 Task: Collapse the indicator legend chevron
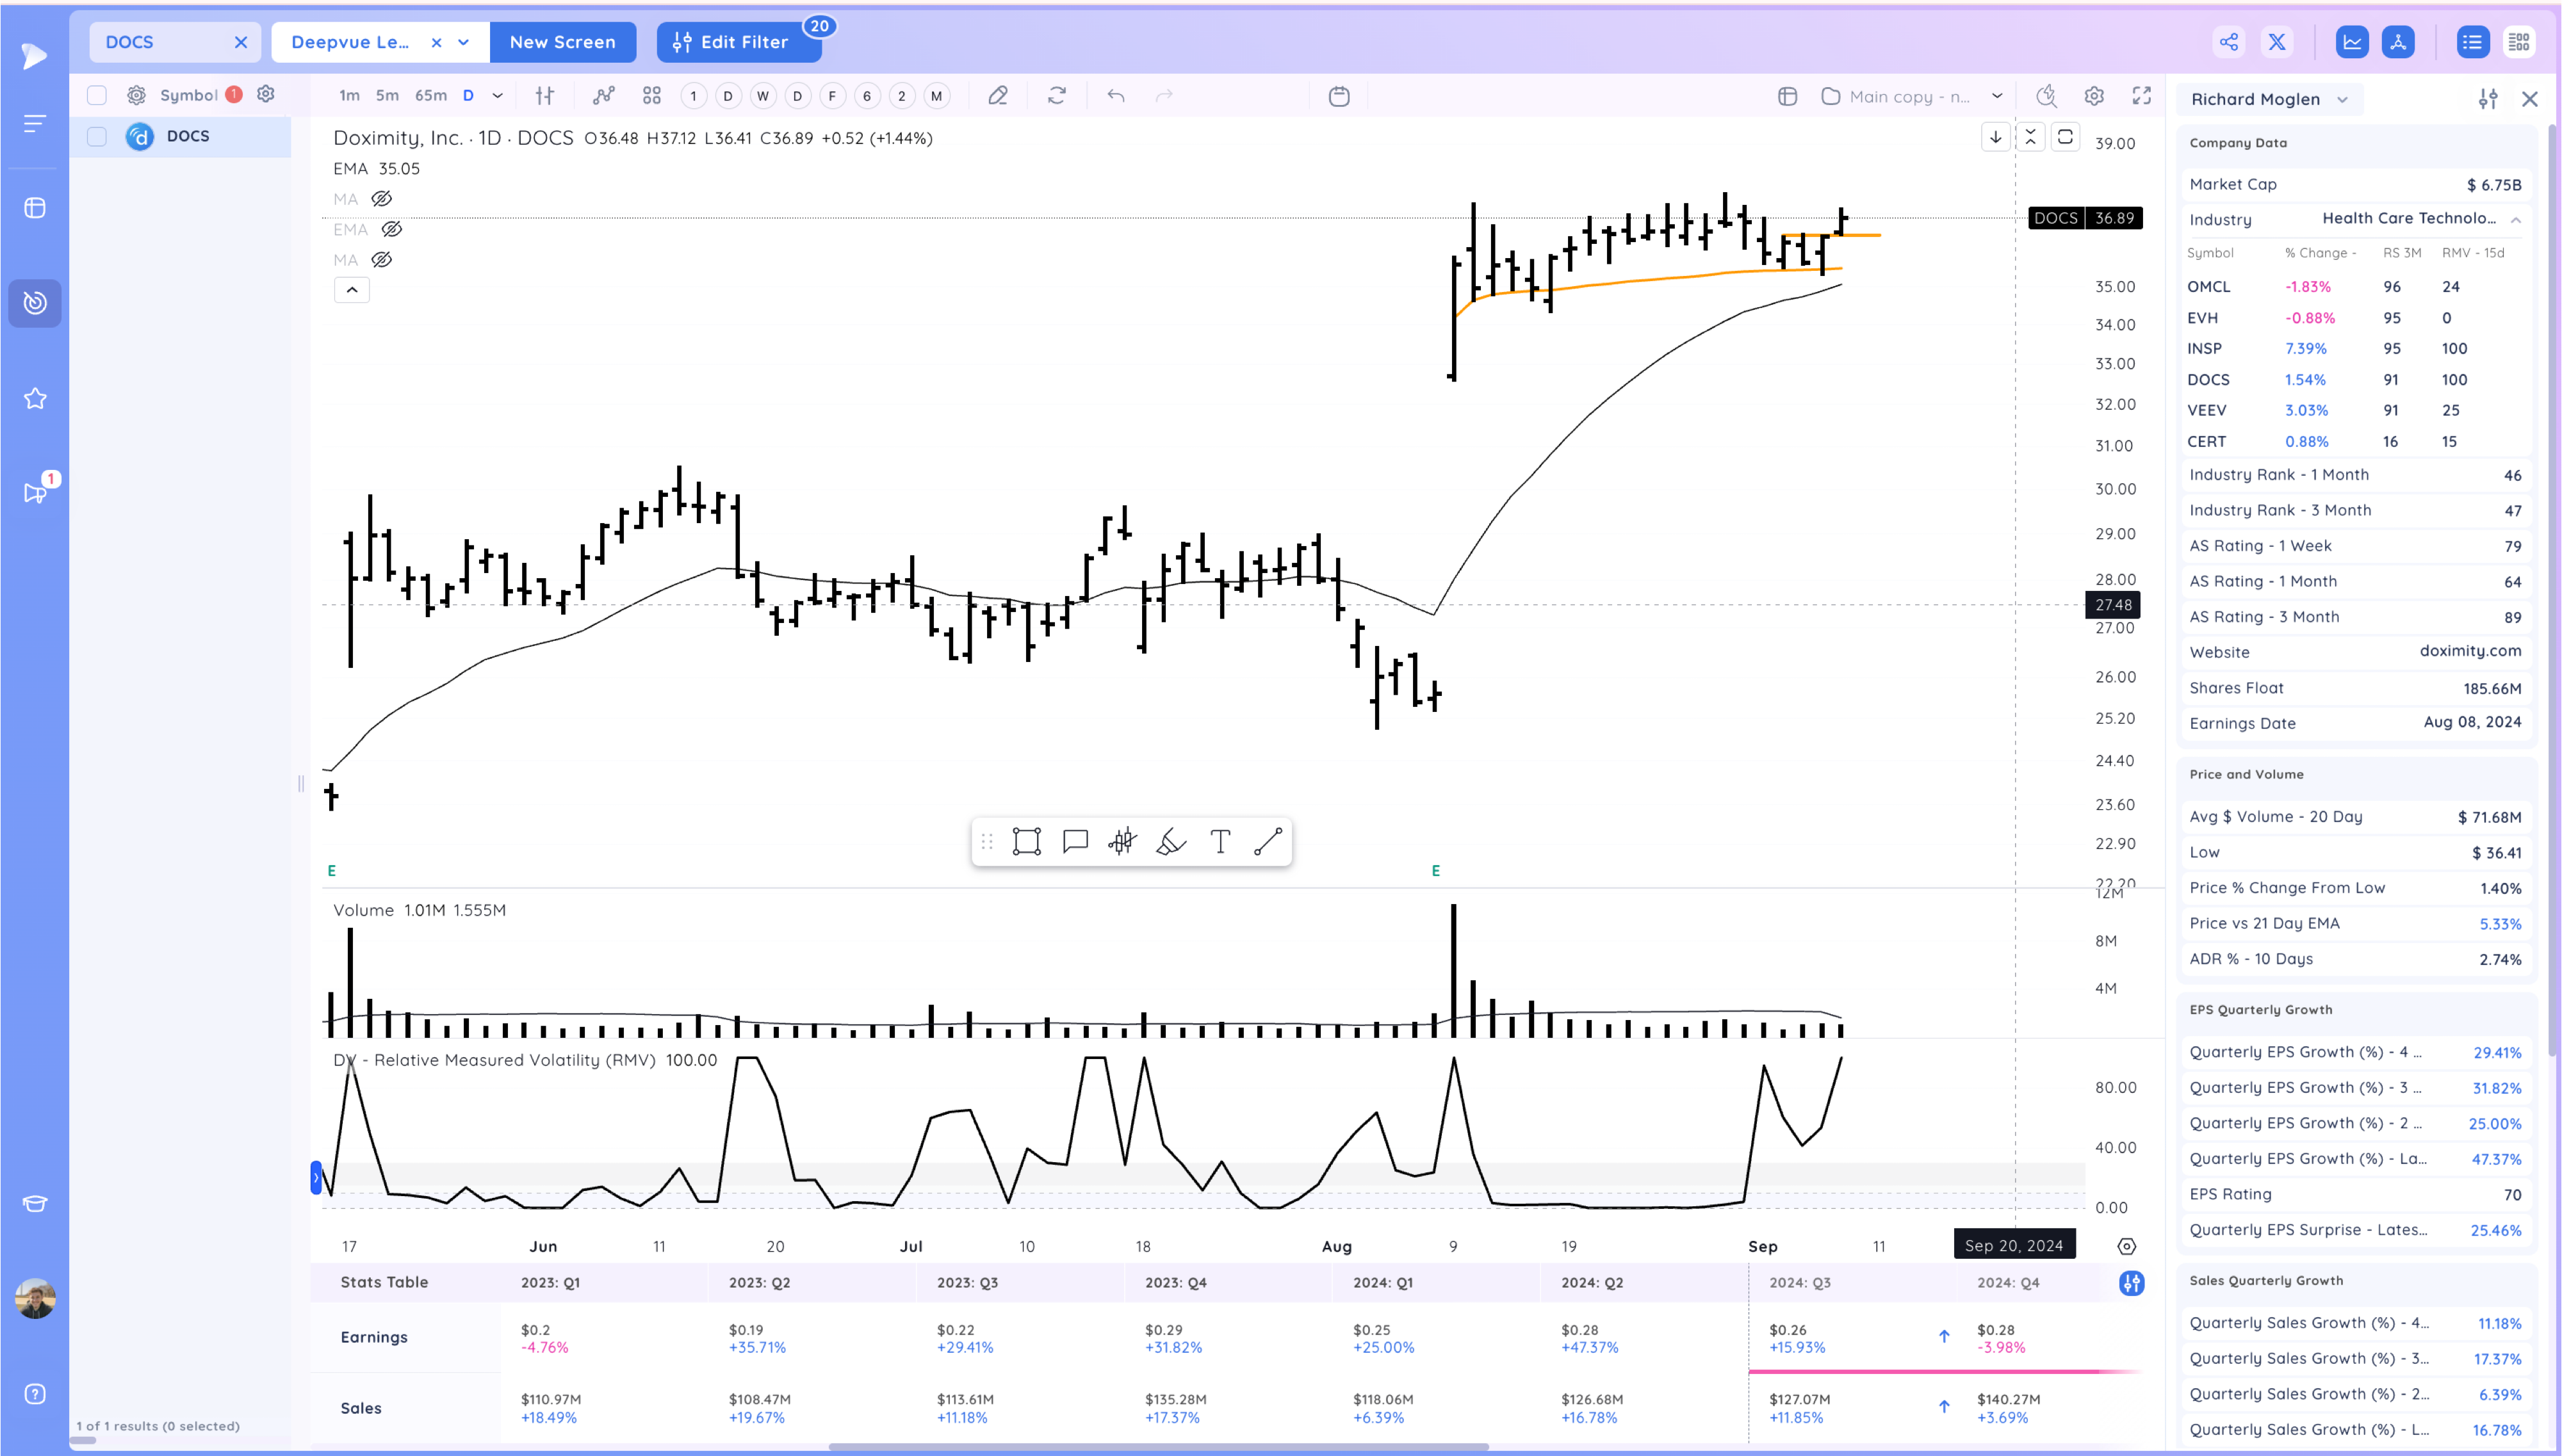click(352, 290)
